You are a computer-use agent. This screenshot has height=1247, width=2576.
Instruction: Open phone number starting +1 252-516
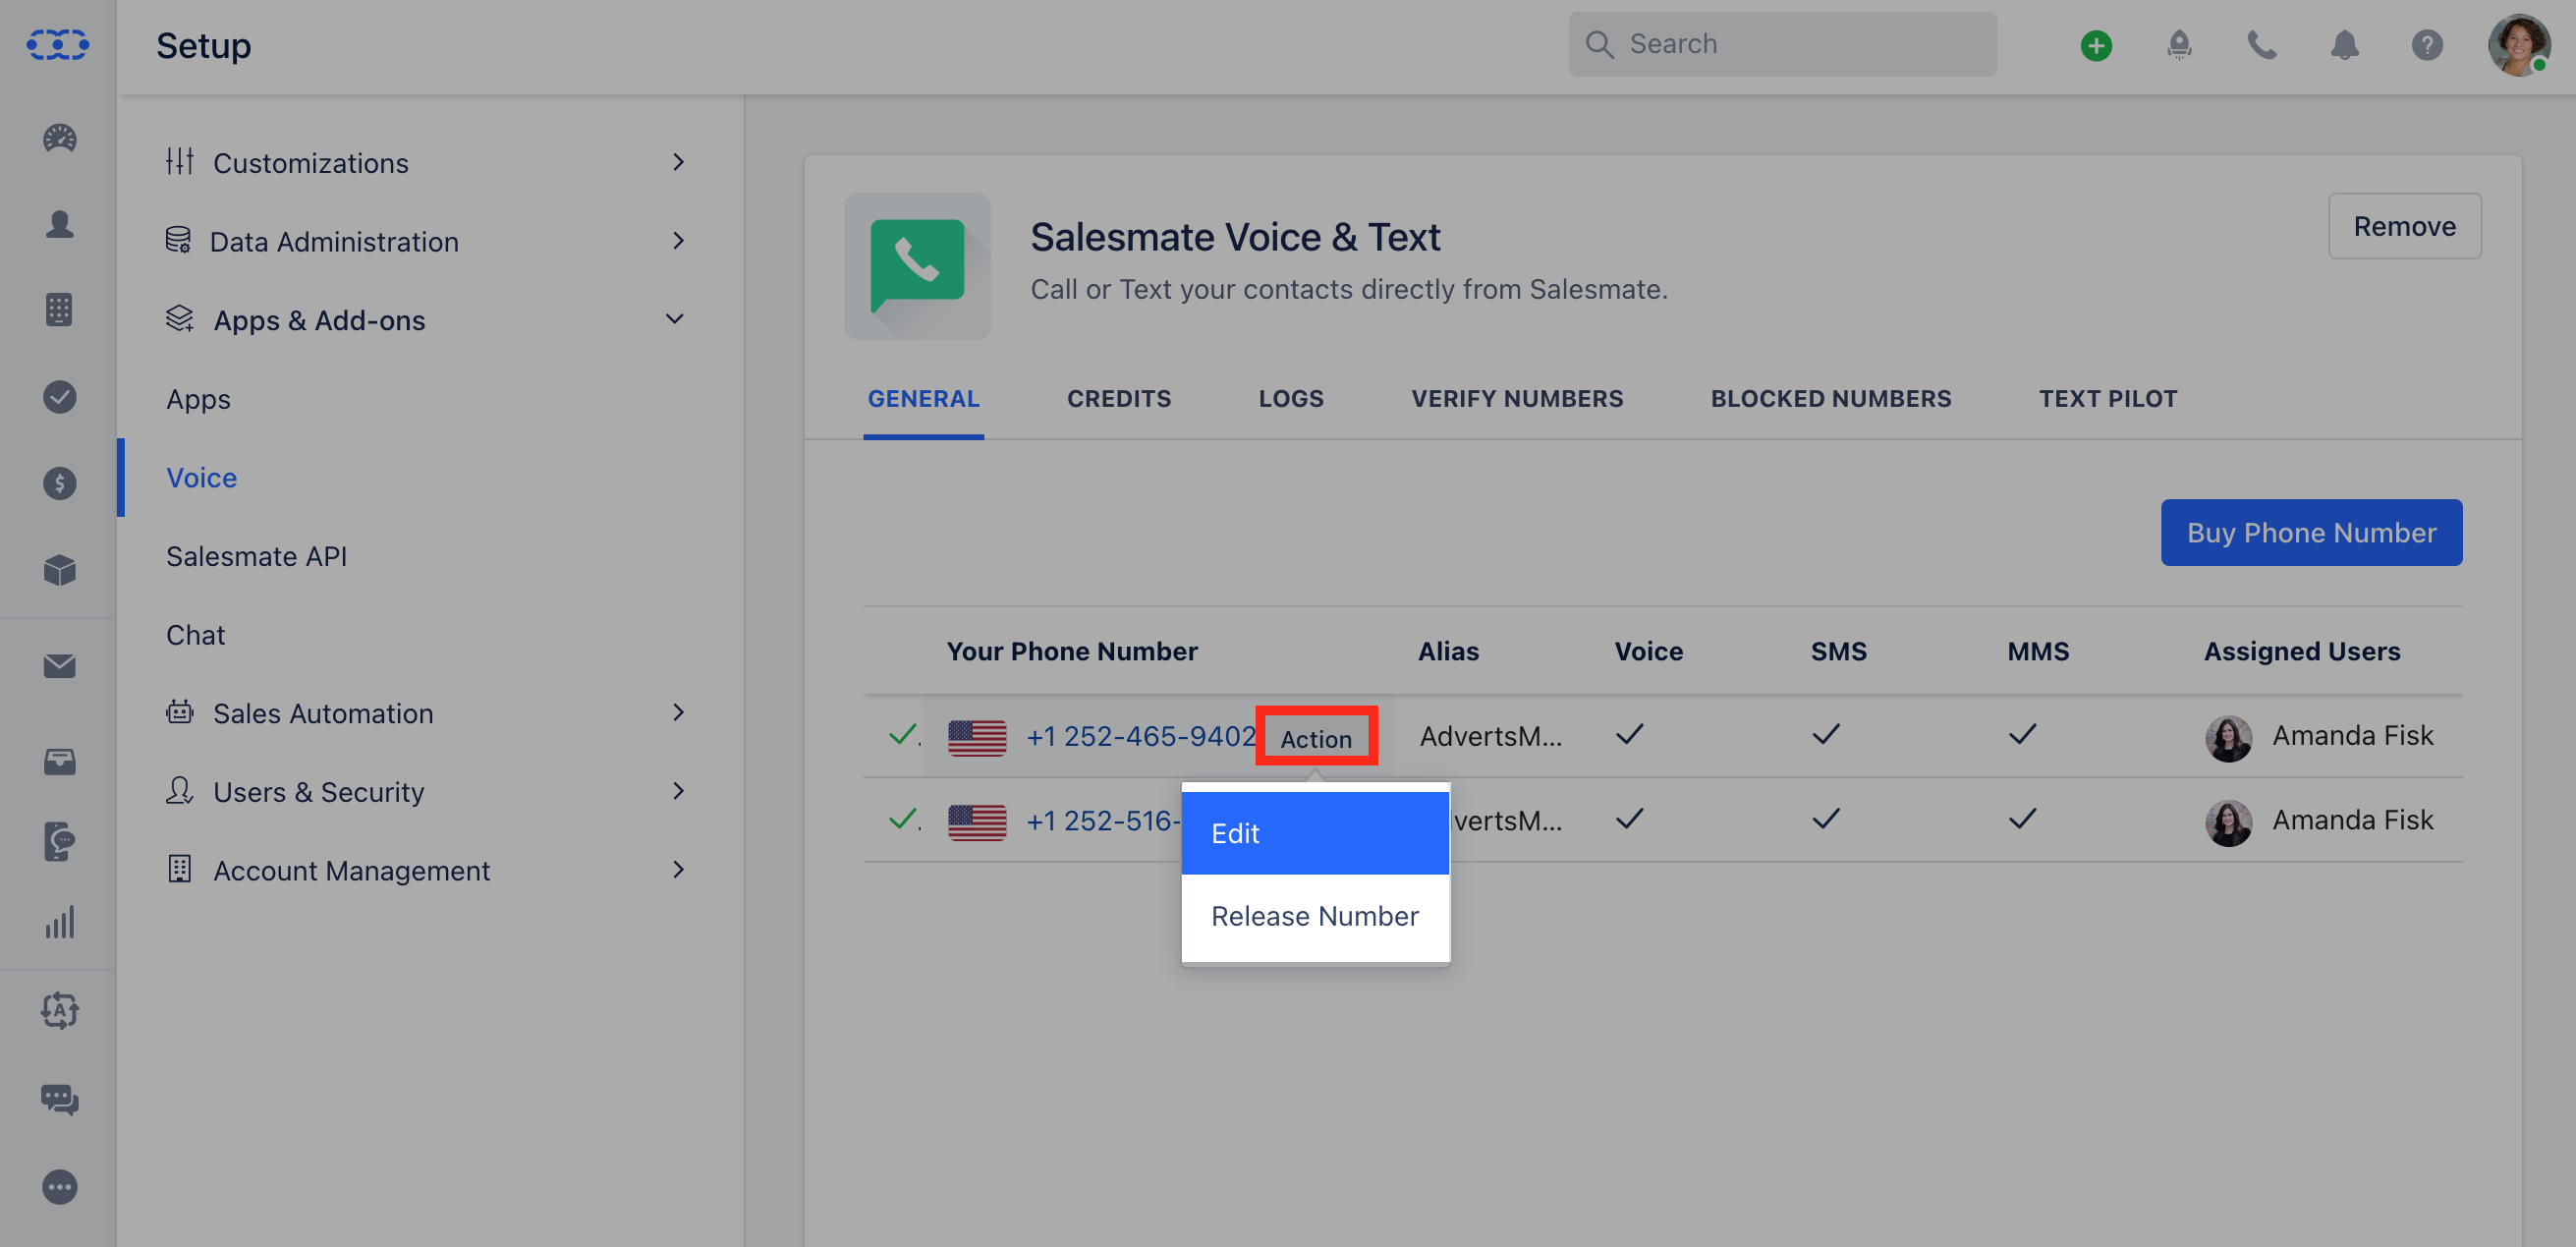1103,821
